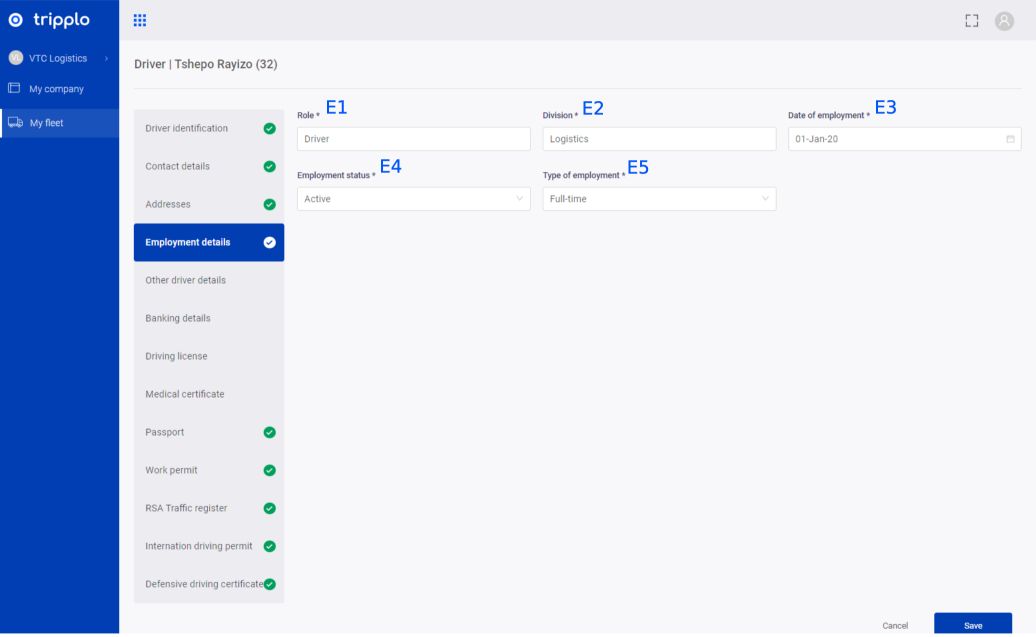Toggle fullscreen mode icon

[971, 21]
